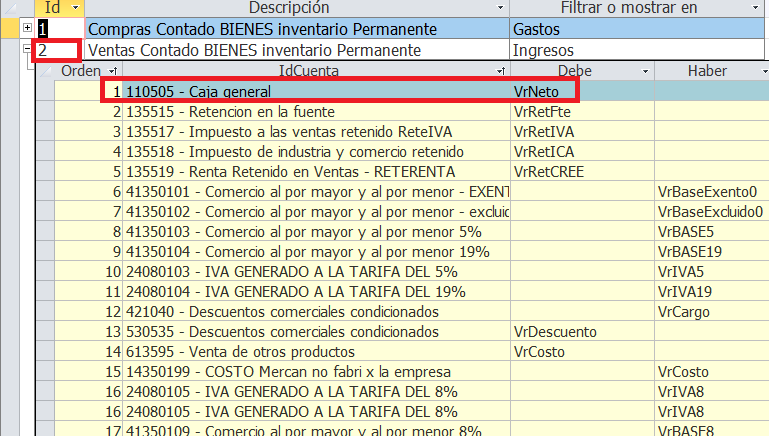The image size is (769, 436).
Task: Collapse record 2 with the minus icon
Action: pyautogui.click(x=27, y=49)
